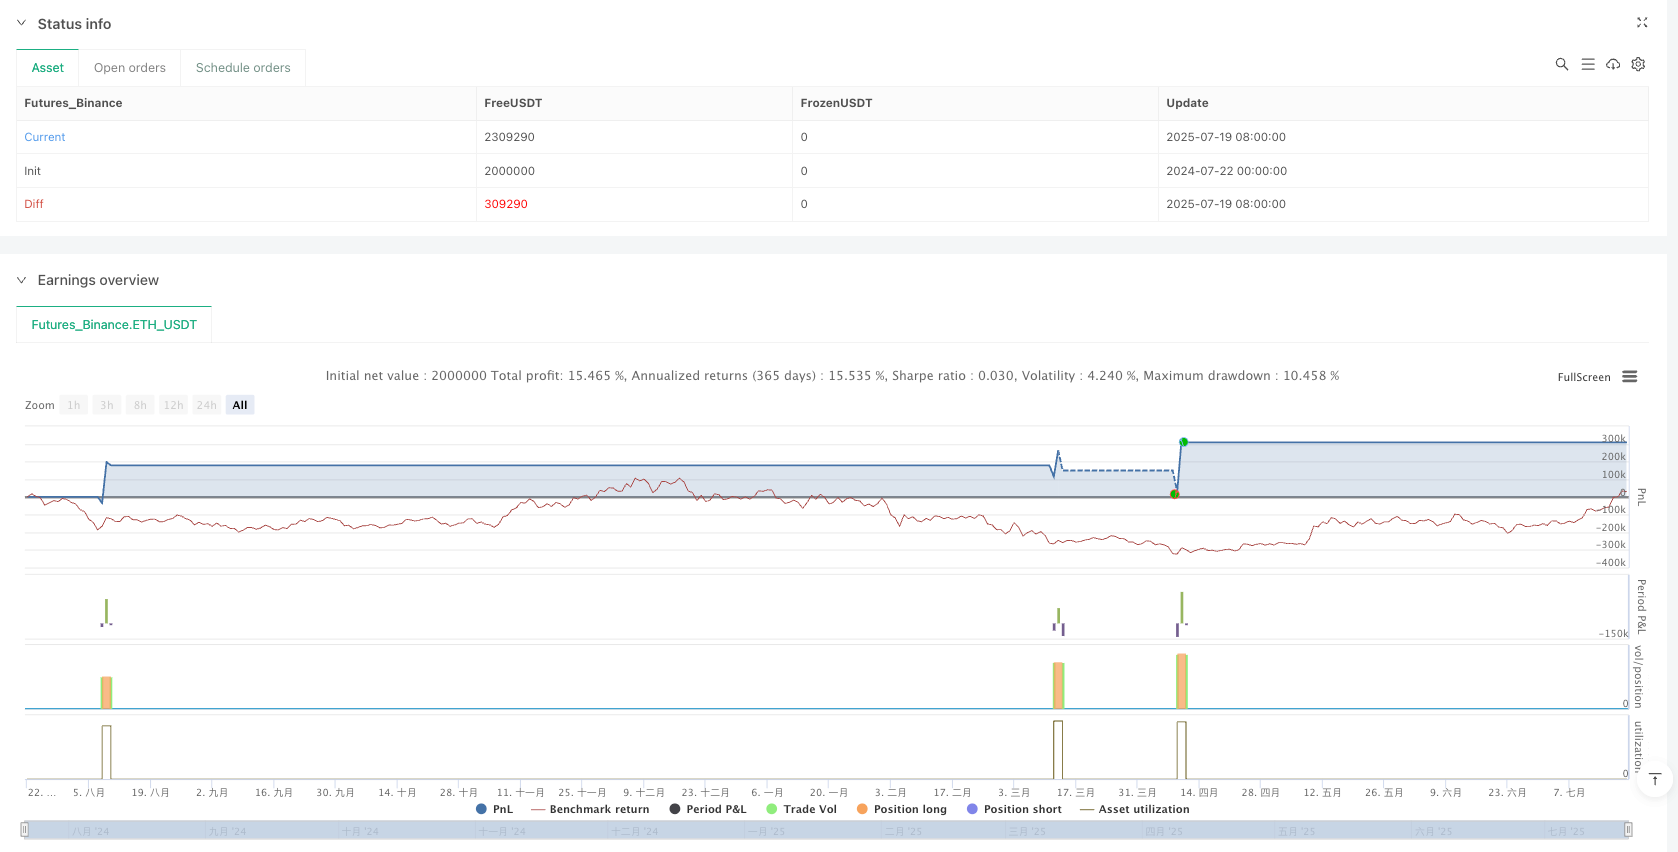Click the search magnifier icon in Status info
The image size is (1678, 852).
click(x=1561, y=64)
